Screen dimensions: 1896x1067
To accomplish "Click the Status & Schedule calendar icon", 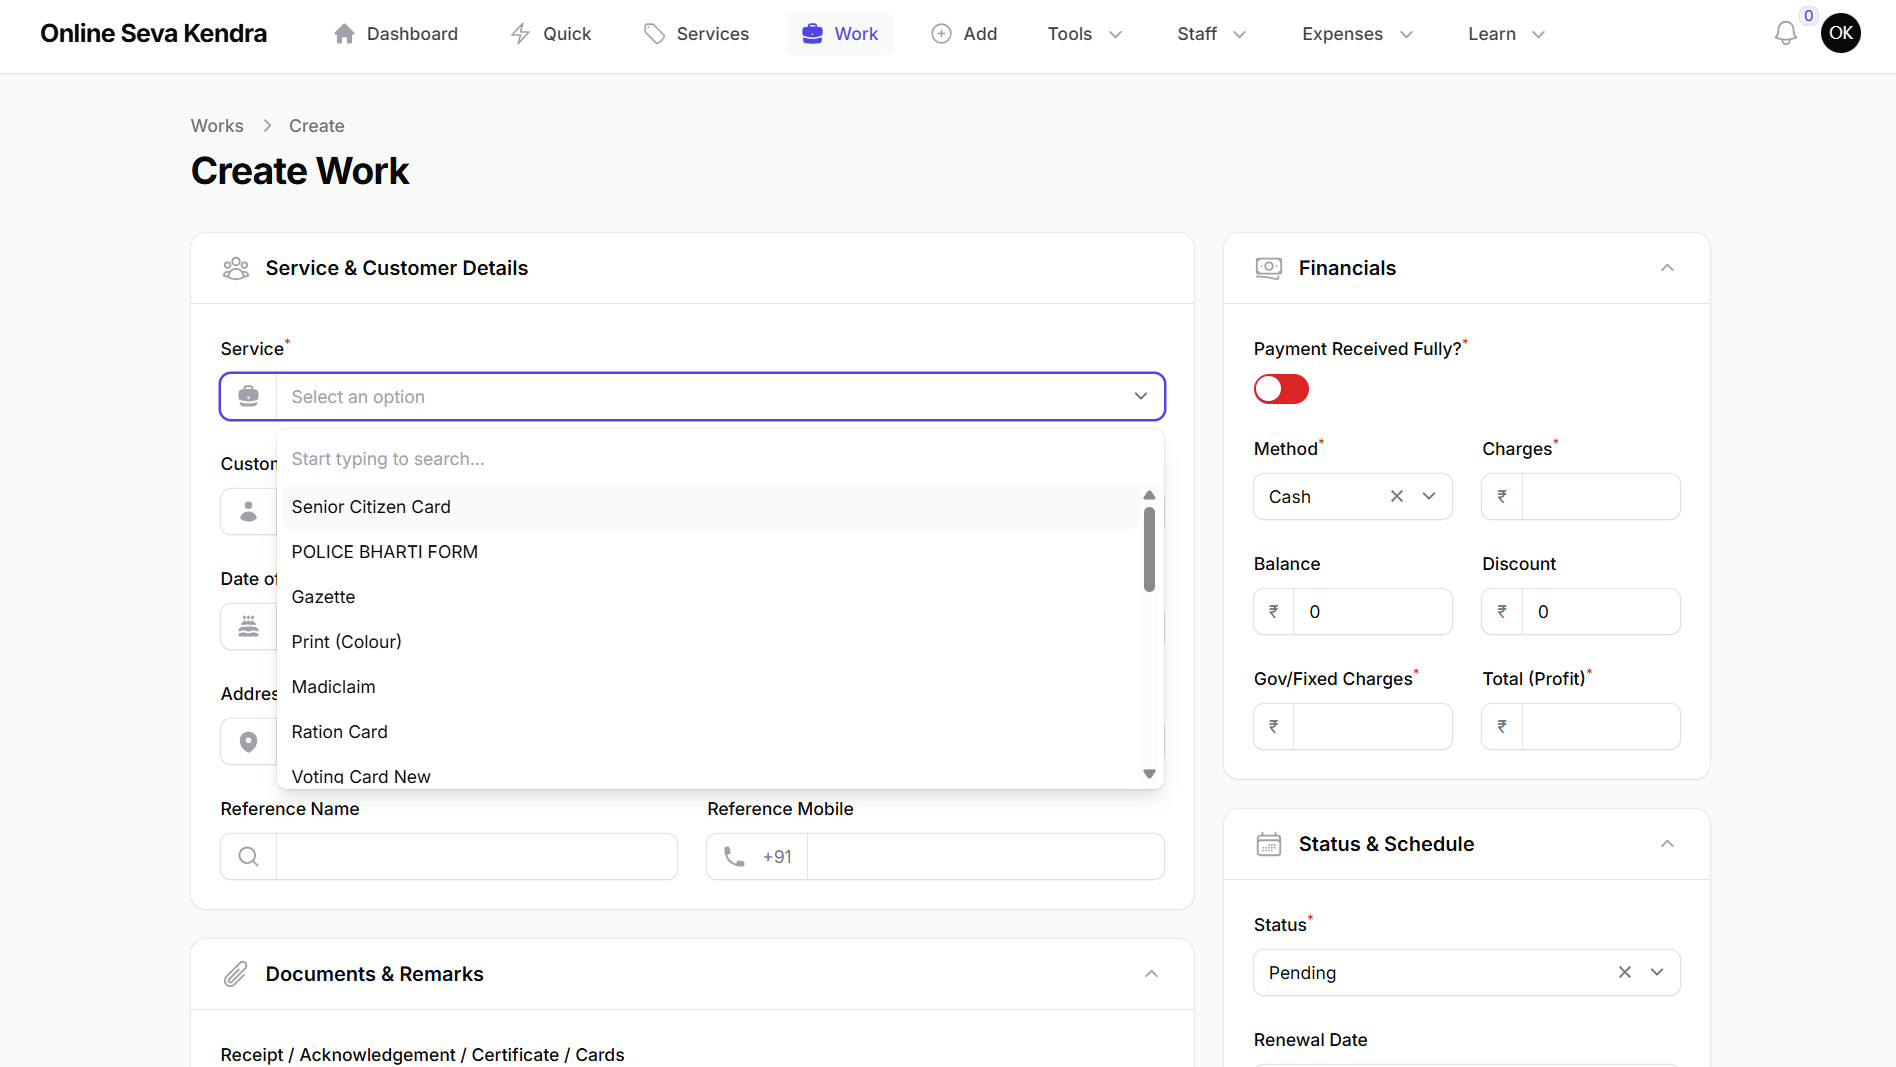I will coord(1268,844).
